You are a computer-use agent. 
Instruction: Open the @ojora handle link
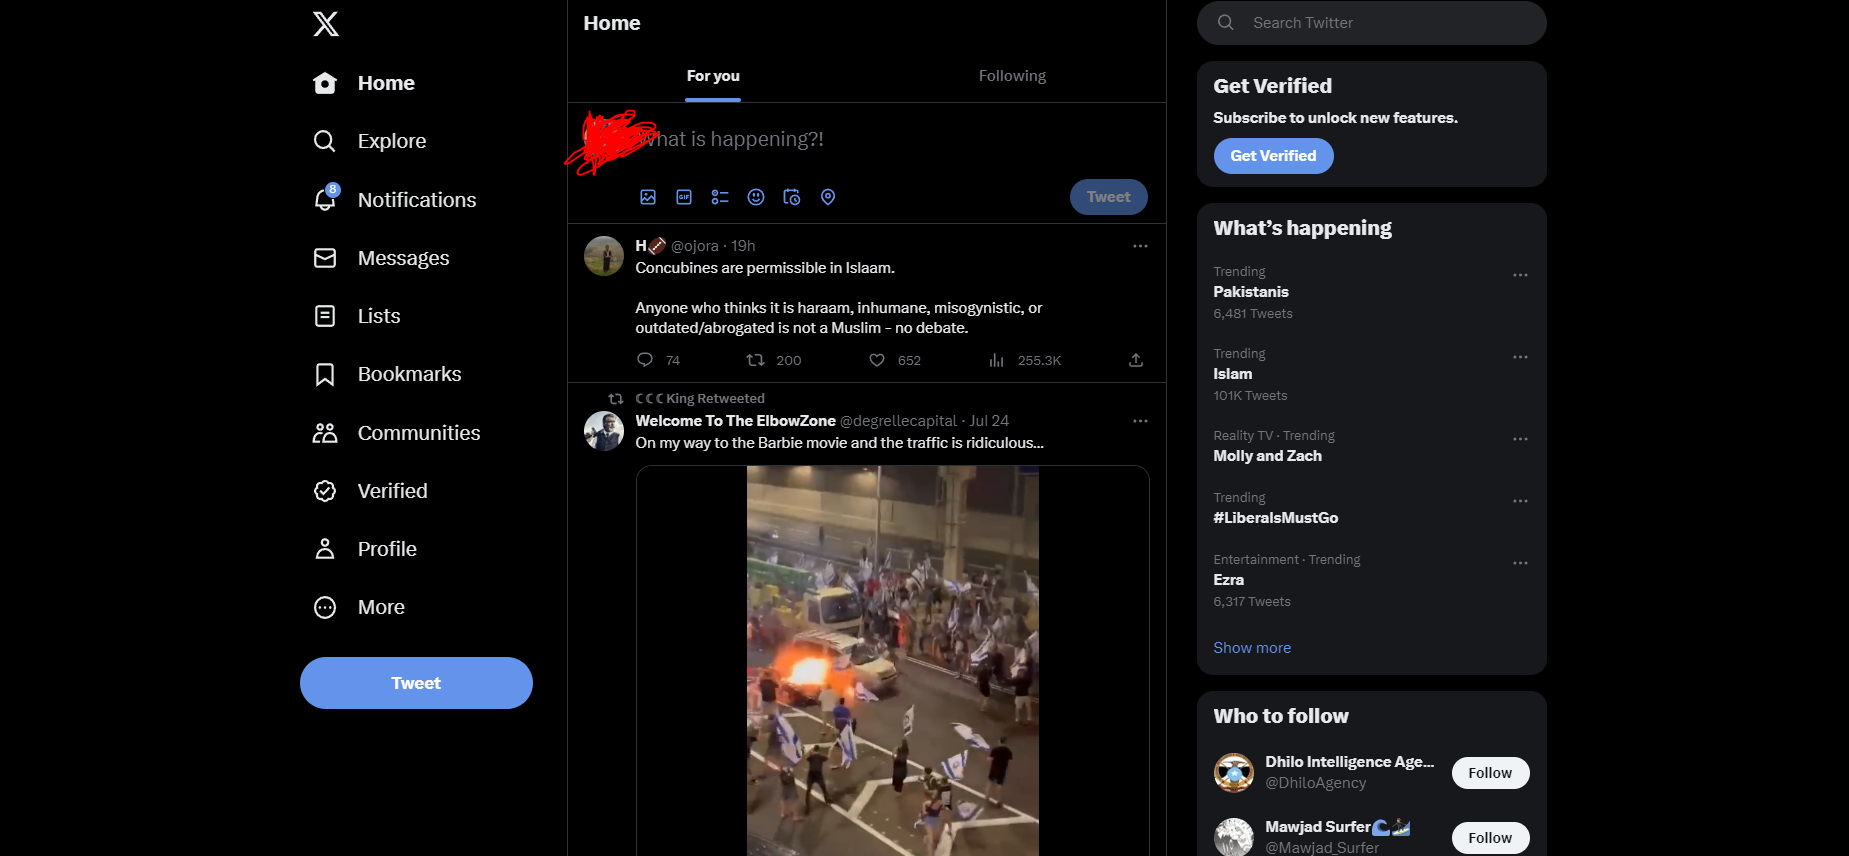pyautogui.click(x=695, y=246)
